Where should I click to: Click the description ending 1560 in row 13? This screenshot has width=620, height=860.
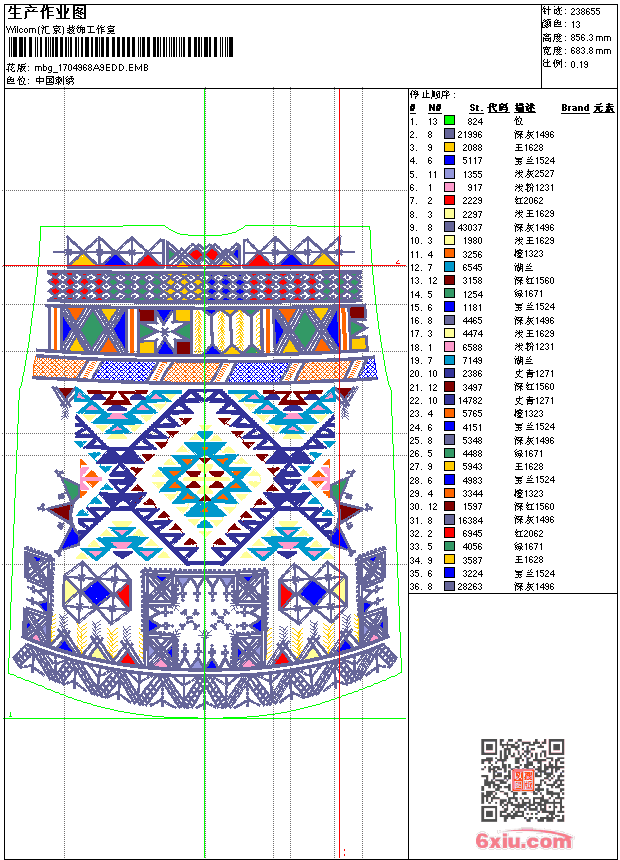tap(534, 280)
